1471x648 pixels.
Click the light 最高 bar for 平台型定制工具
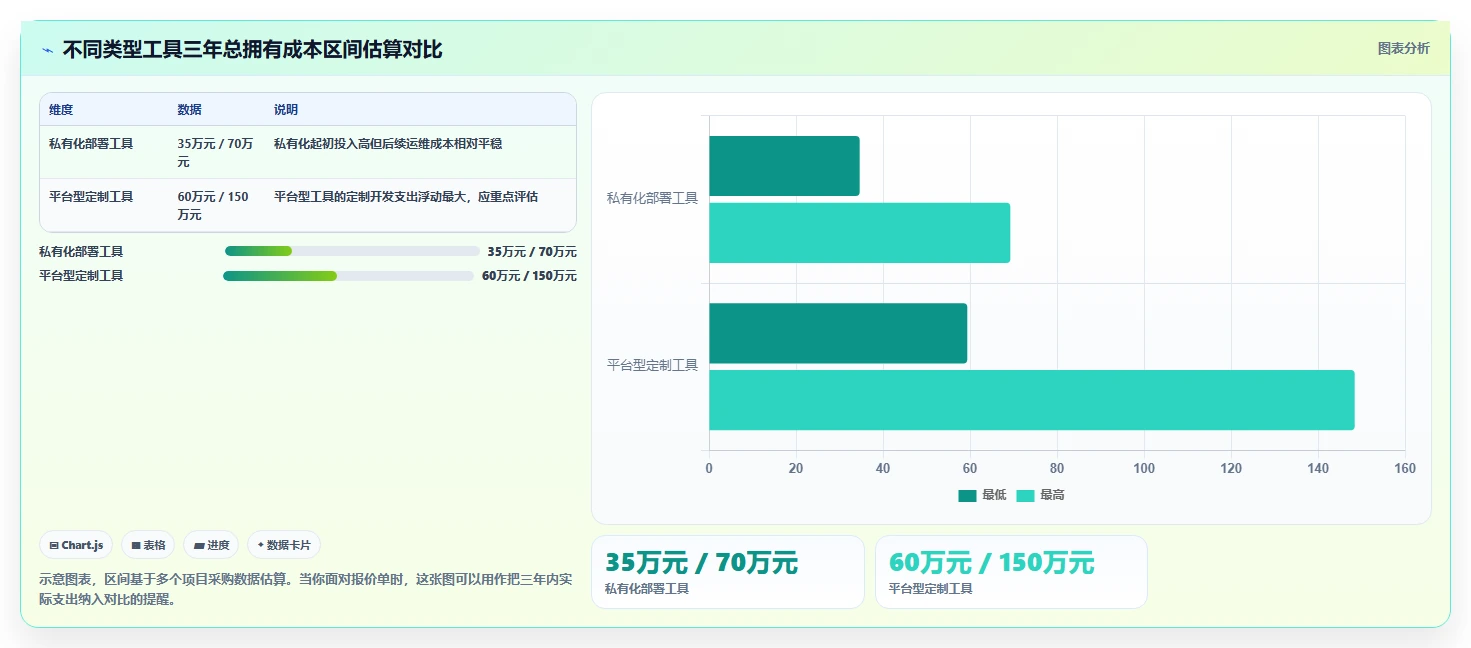coord(1032,400)
